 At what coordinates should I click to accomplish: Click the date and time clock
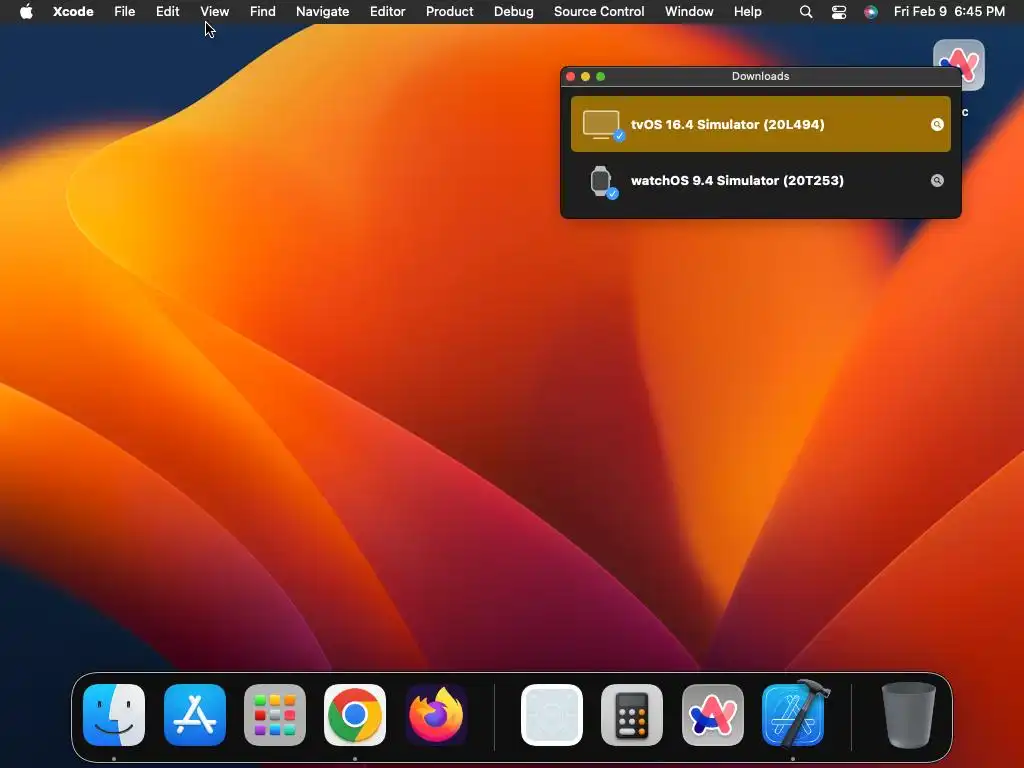[949, 11]
